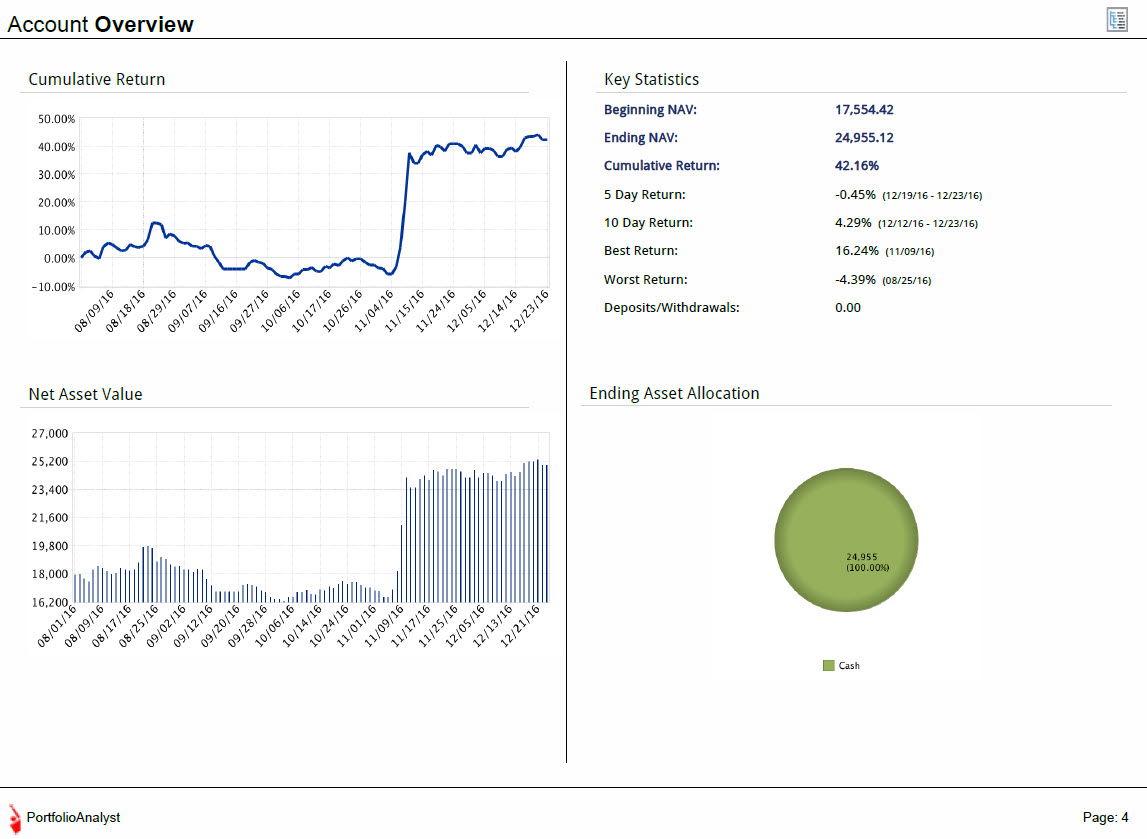Select the Cash legend text
The width and height of the screenshot is (1147, 839).
[x=849, y=666]
